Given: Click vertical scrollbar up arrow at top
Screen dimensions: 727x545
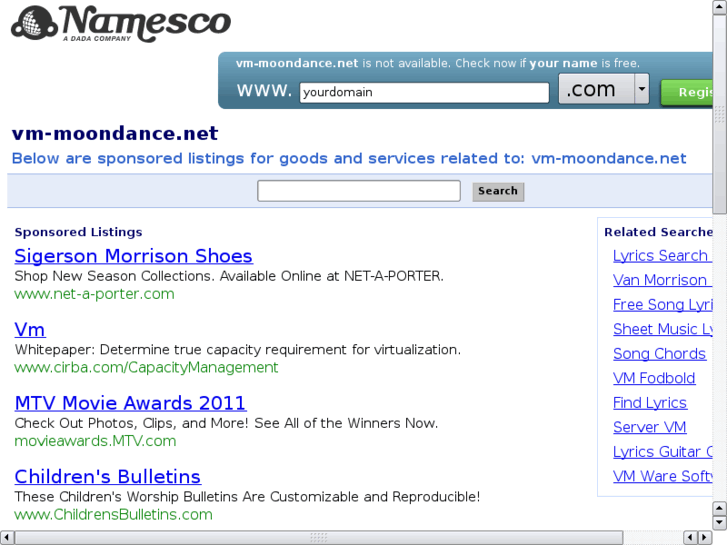Looking at the screenshot, I should [x=720, y=7].
